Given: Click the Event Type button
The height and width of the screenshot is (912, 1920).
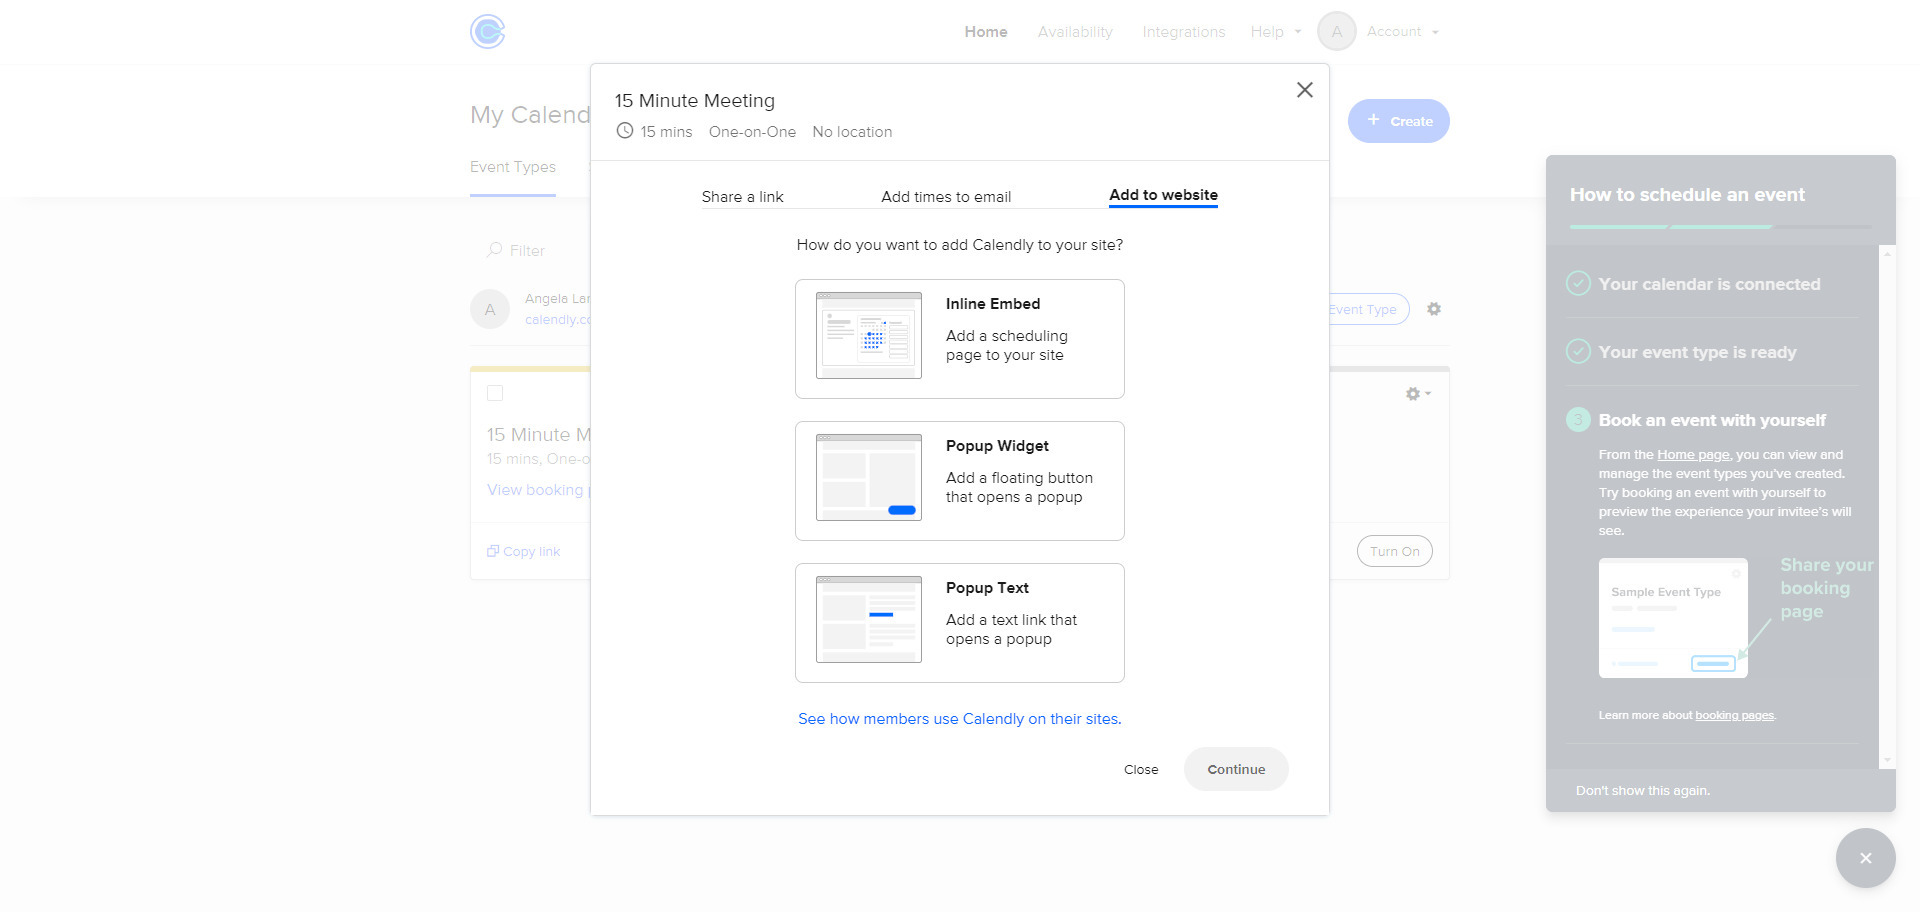Looking at the screenshot, I should pyautogui.click(x=1369, y=309).
